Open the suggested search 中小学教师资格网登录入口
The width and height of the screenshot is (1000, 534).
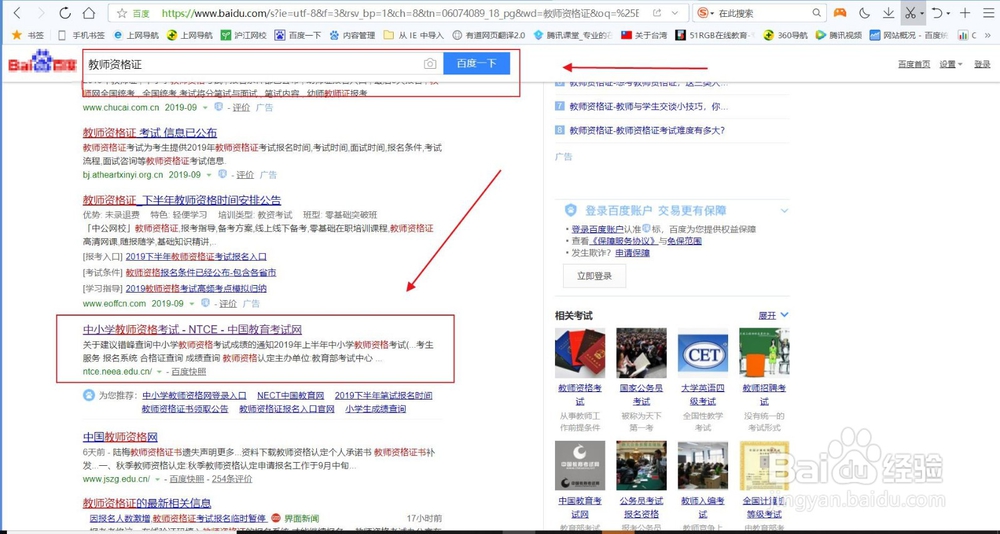[x=194, y=396]
